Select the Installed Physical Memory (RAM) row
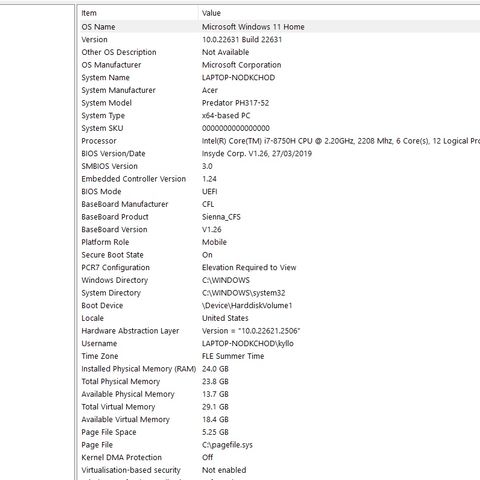This screenshot has height=480, width=480. click(279, 369)
